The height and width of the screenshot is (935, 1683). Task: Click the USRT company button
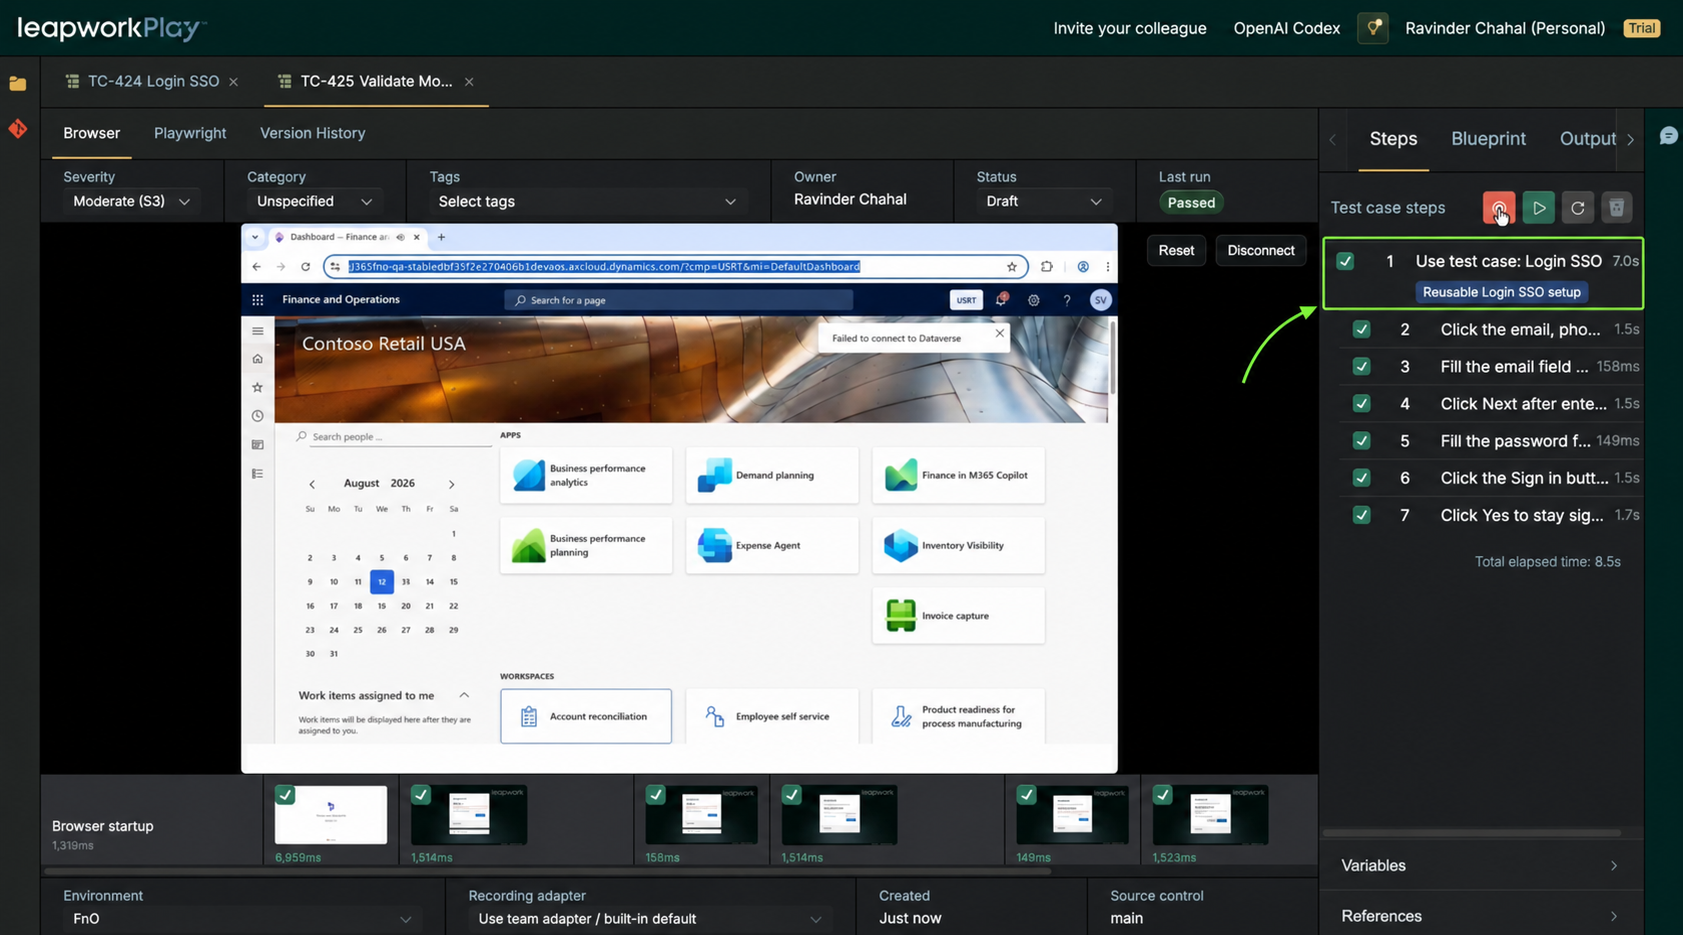966,300
